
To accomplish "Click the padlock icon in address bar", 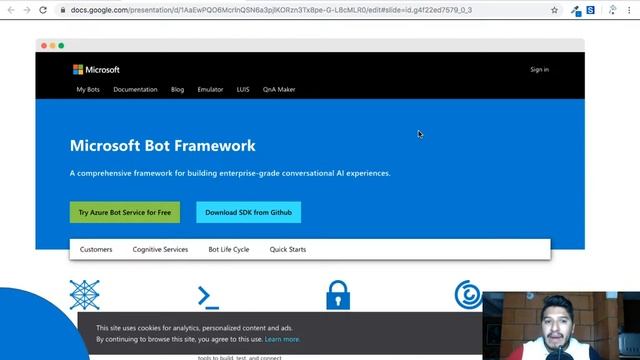I will pyautogui.click(x=62, y=10).
